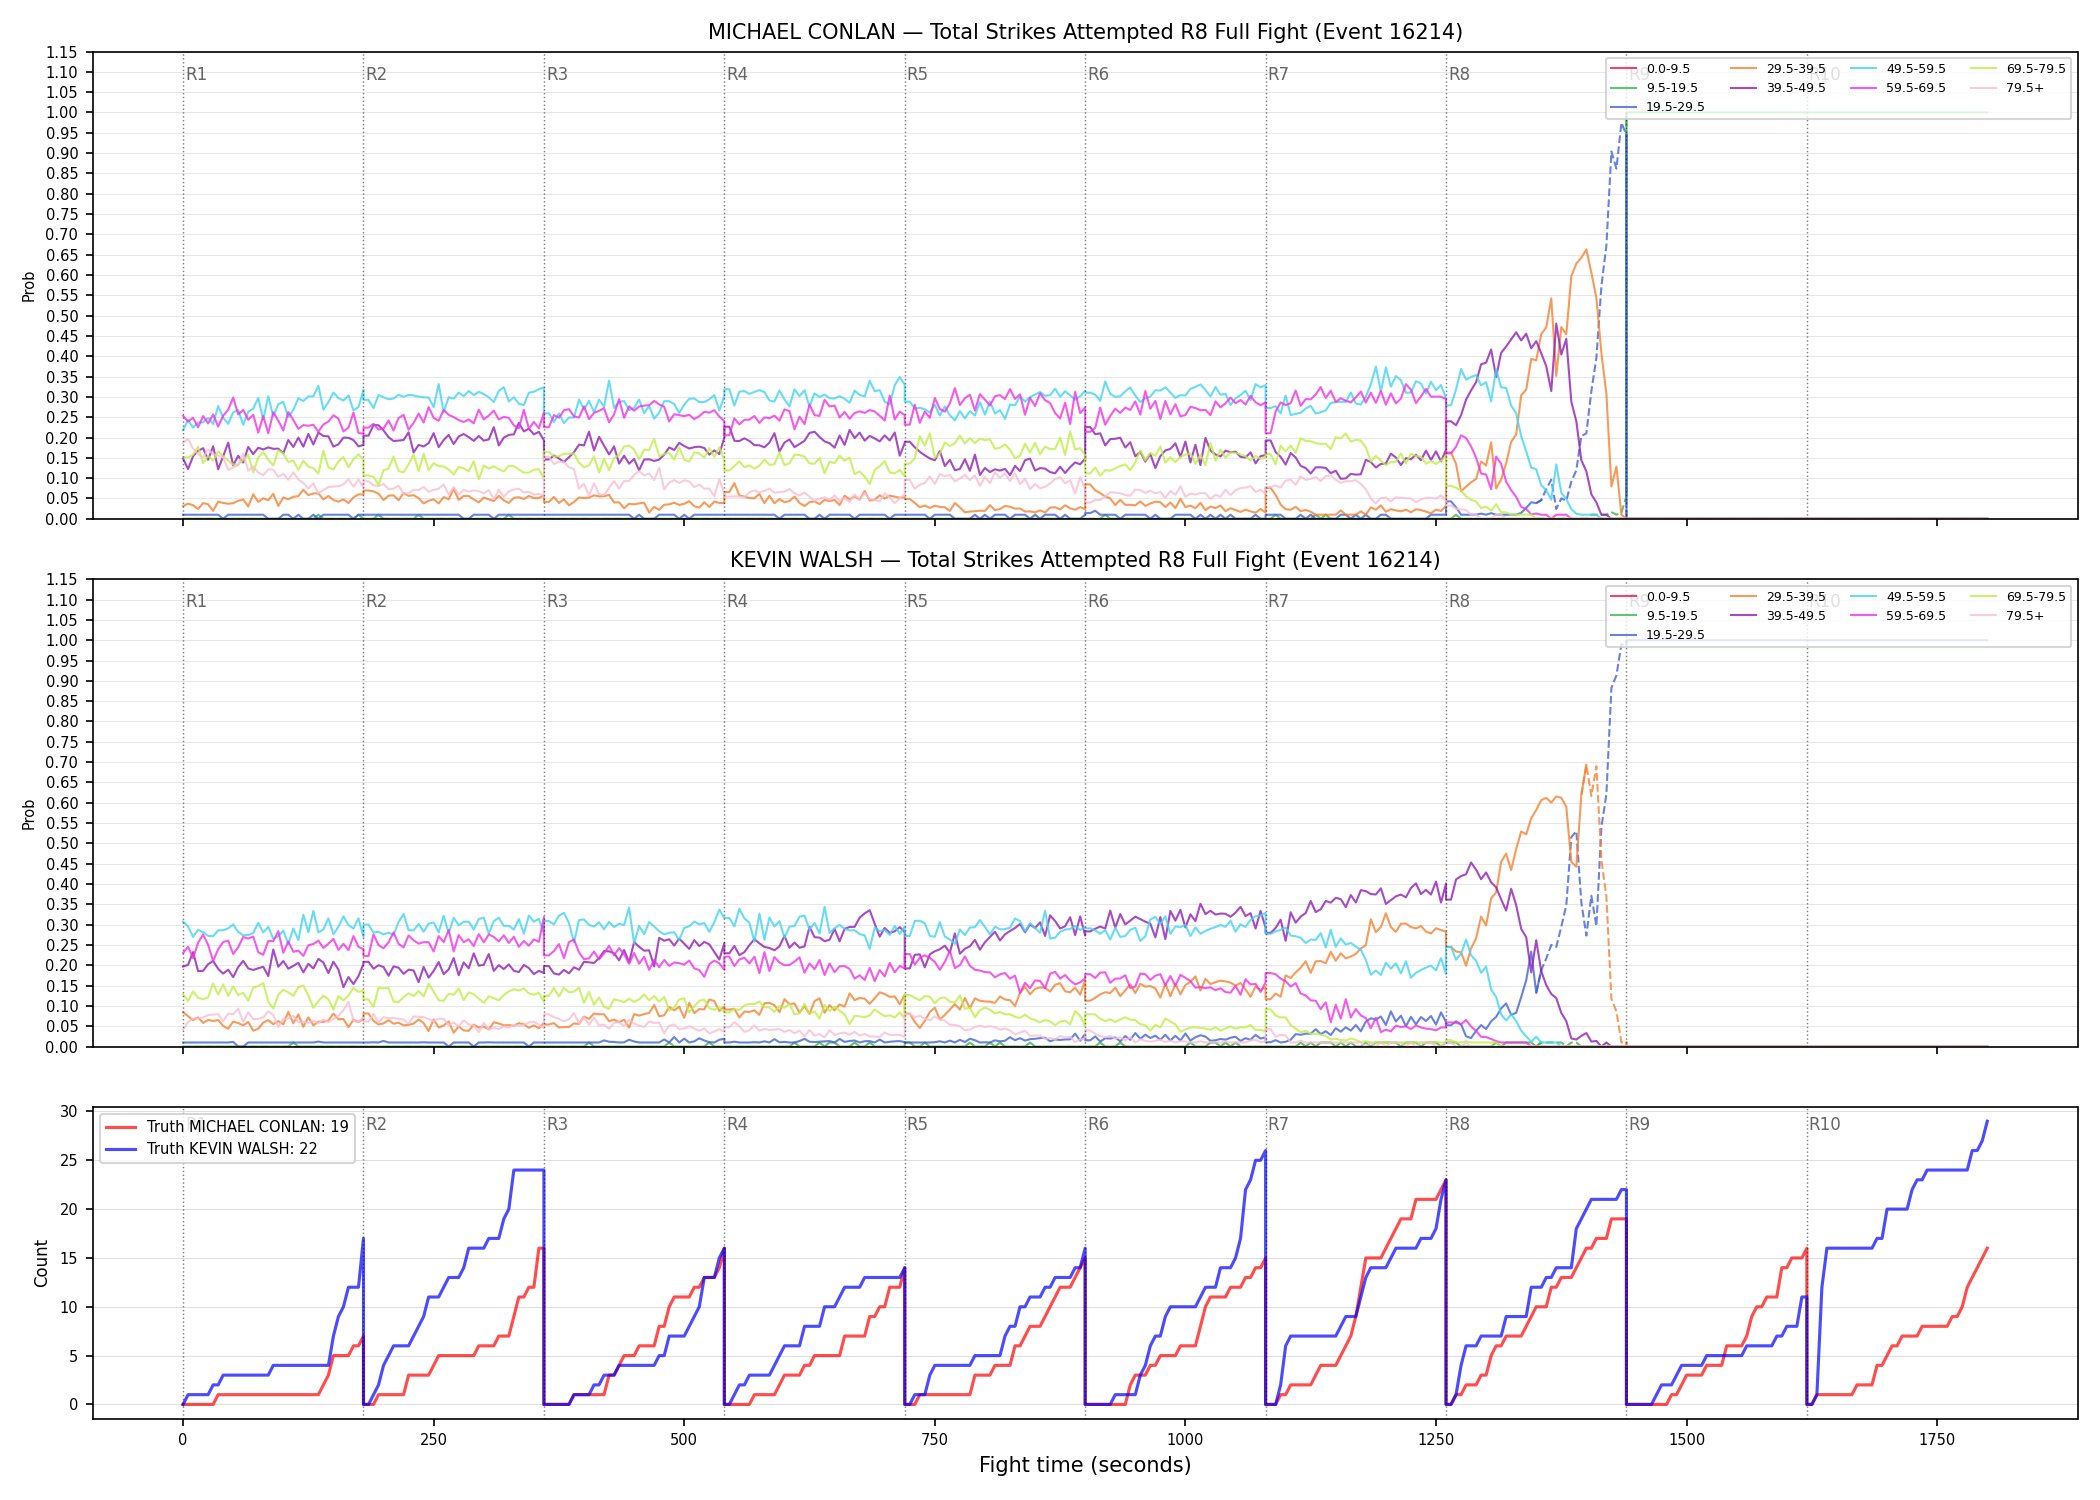The width and height of the screenshot is (2100, 1500).
Task: Click x-axis tick label 1750
Action: pyautogui.click(x=1937, y=1440)
